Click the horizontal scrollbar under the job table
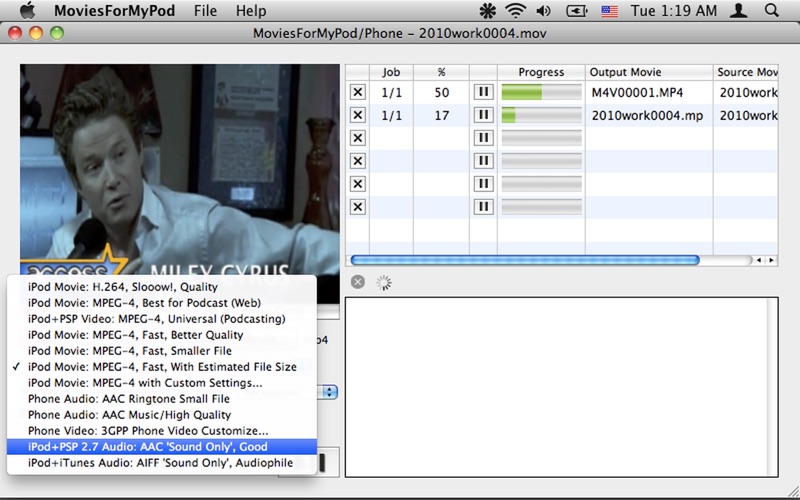The image size is (800, 500). [x=524, y=260]
